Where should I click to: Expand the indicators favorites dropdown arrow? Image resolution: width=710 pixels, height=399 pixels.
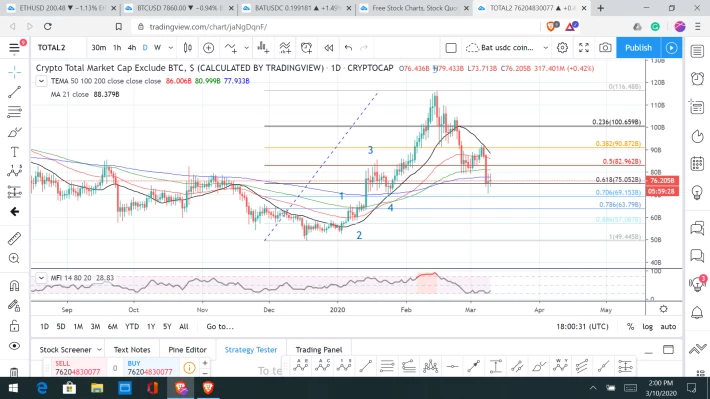click(246, 48)
